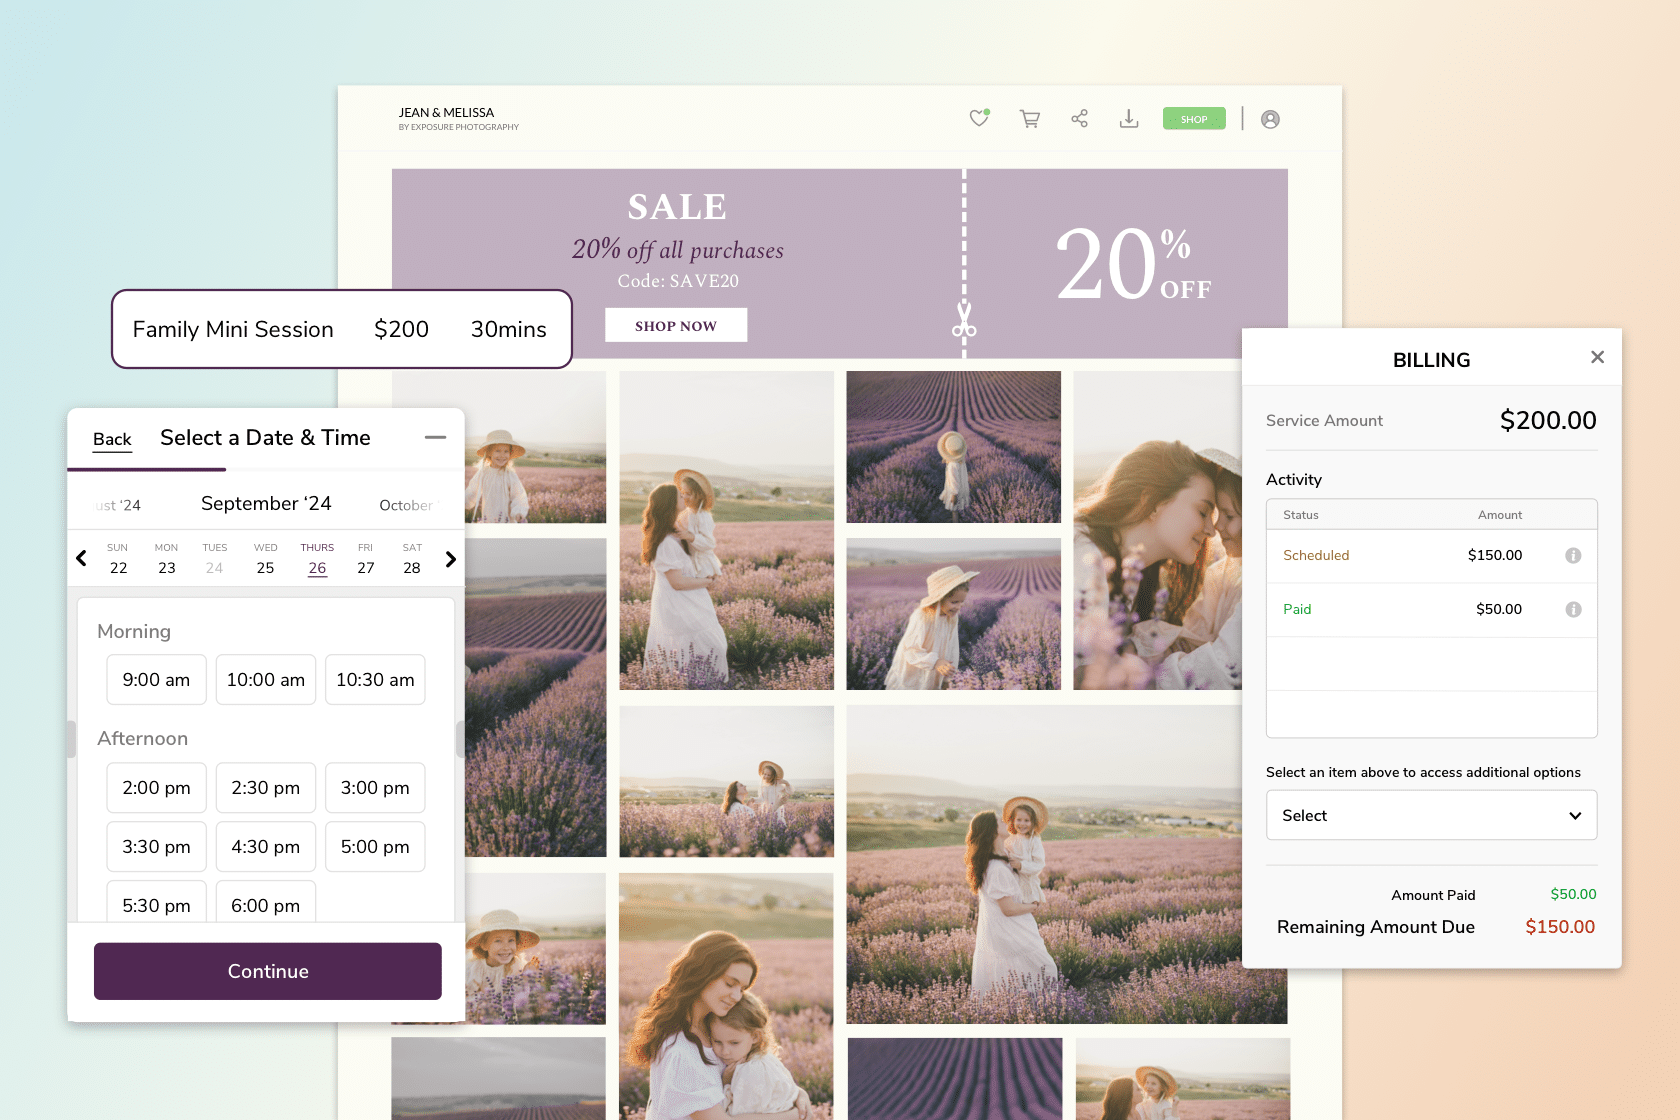1680x1120 pixels.
Task: Select the 9:00 am time slot
Action: (x=156, y=680)
